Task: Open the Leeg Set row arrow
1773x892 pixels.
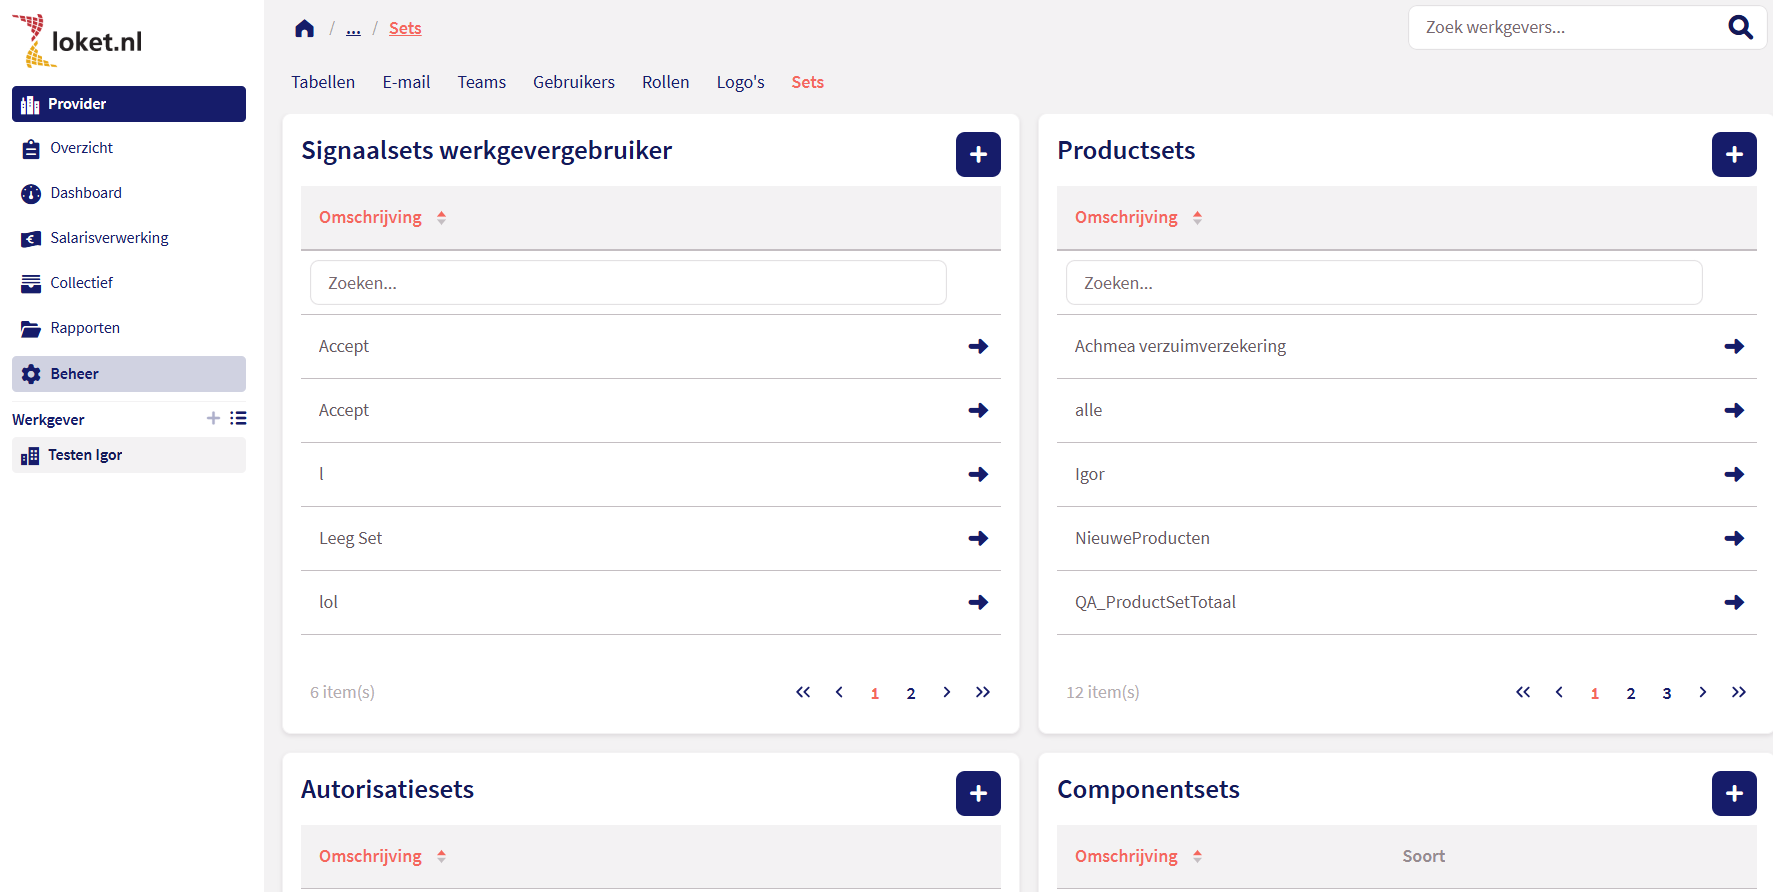Action: point(977,538)
